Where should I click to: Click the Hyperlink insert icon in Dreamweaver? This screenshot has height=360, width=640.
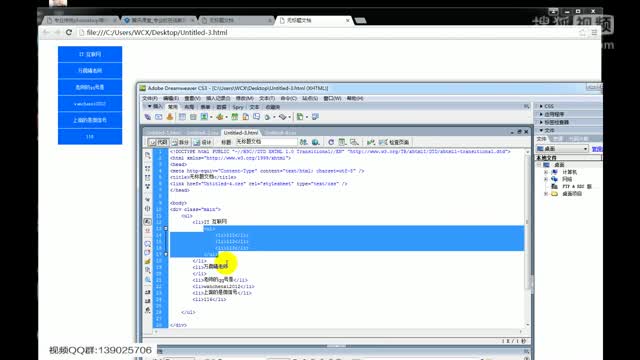click(147, 117)
